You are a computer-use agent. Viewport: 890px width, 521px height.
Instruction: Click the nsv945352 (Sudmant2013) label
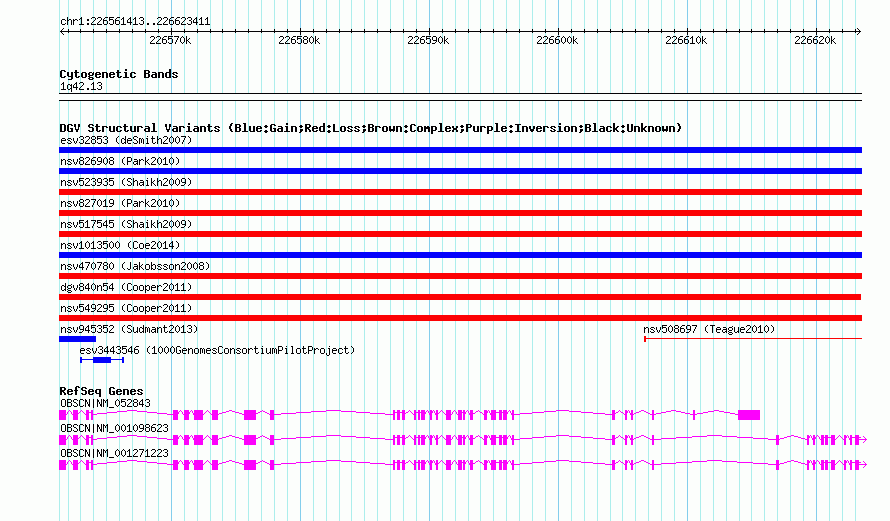pyautogui.click(x=129, y=329)
